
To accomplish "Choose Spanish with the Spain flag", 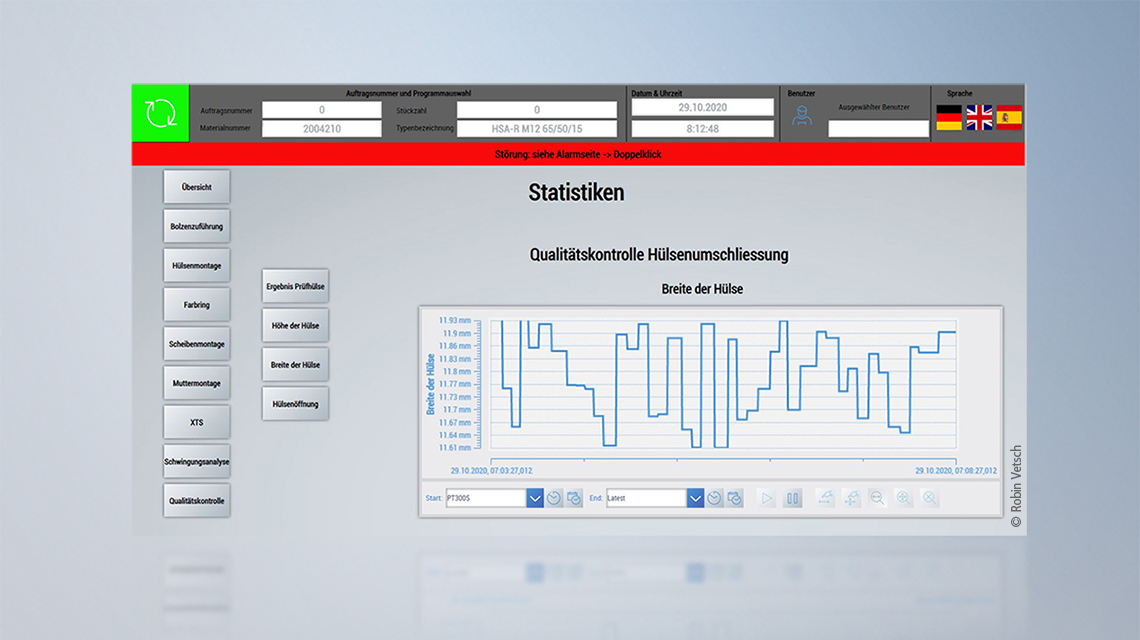I will (x=1009, y=118).
